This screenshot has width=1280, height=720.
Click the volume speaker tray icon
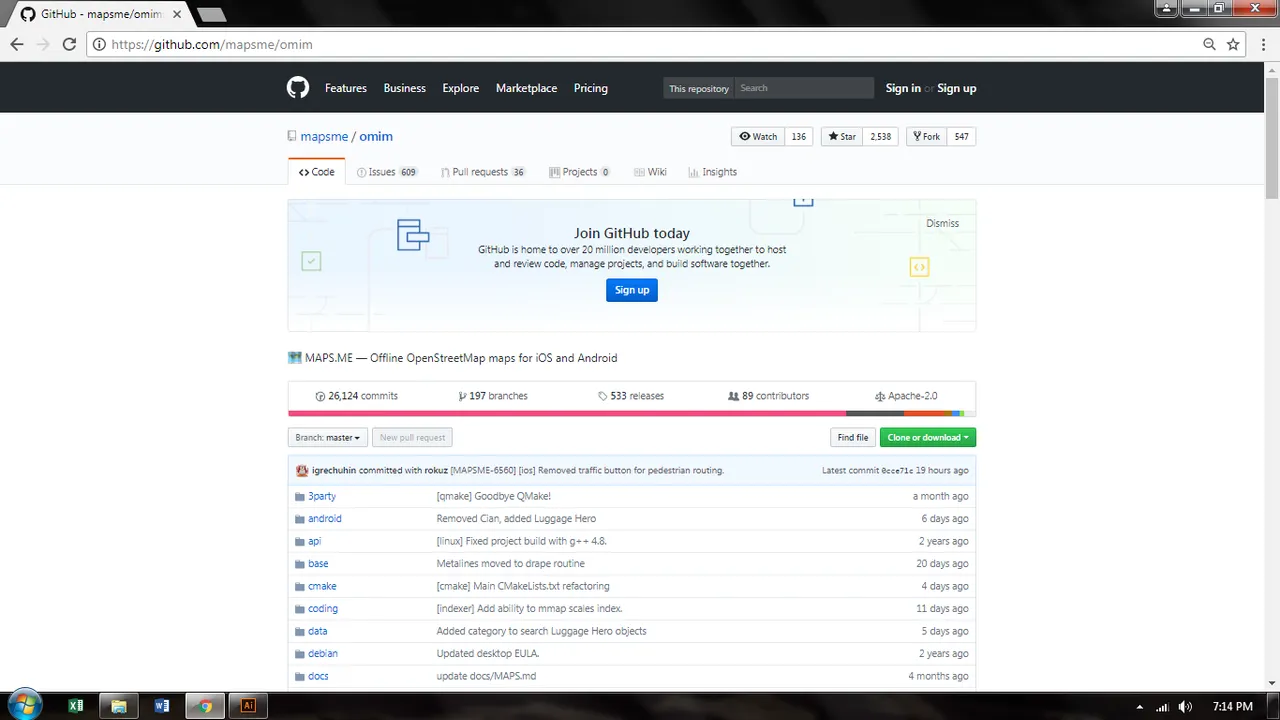click(1184, 706)
